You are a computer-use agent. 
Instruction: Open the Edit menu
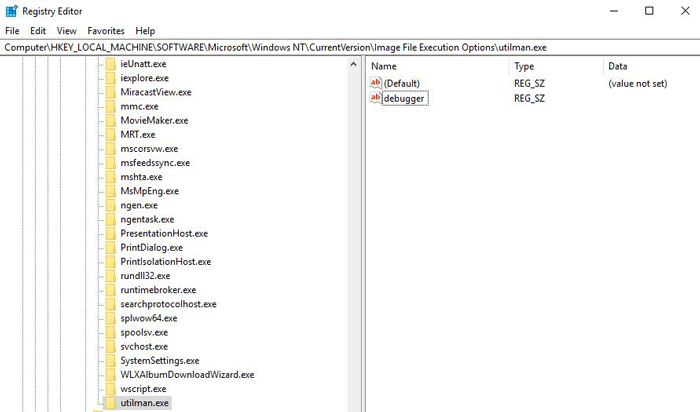coord(38,31)
